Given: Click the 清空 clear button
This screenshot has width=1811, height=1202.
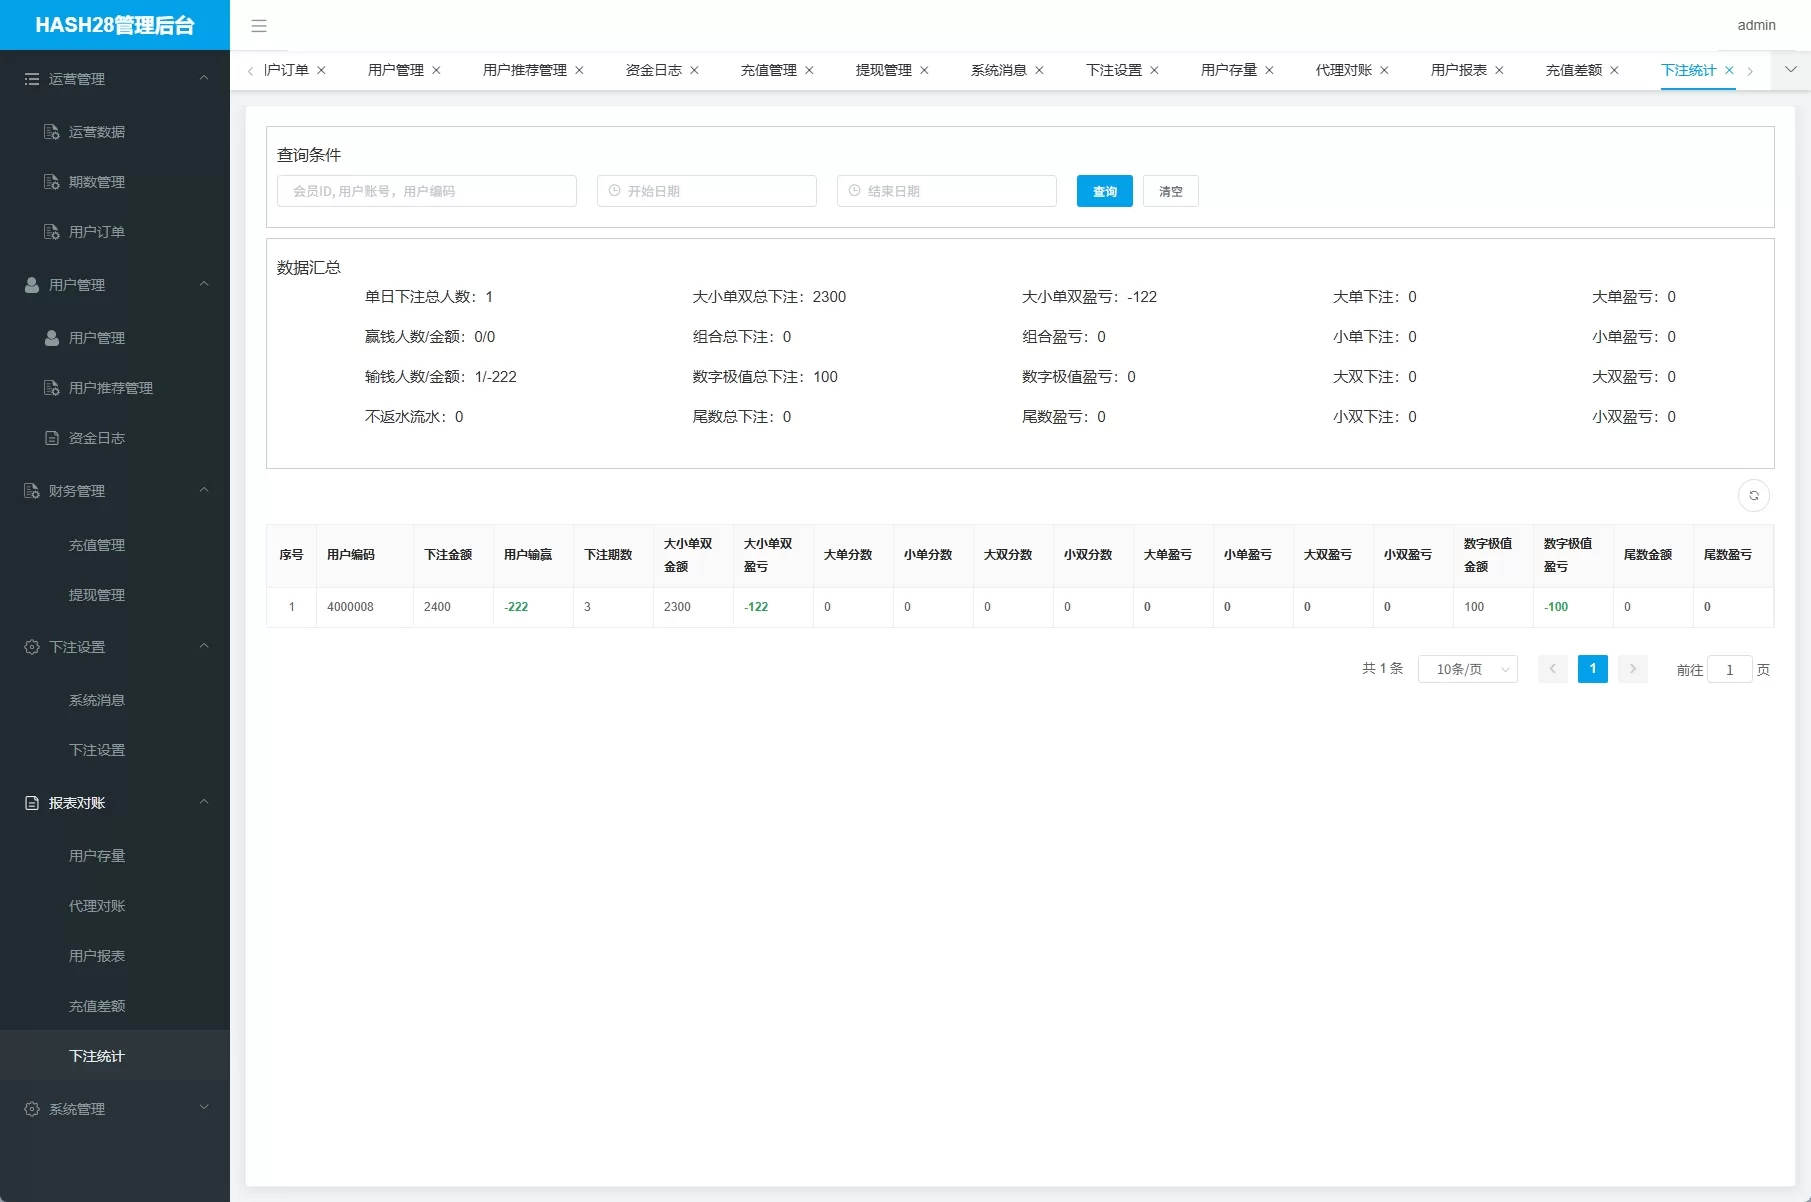Looking at the screenshot, I should pos(1170,191).
